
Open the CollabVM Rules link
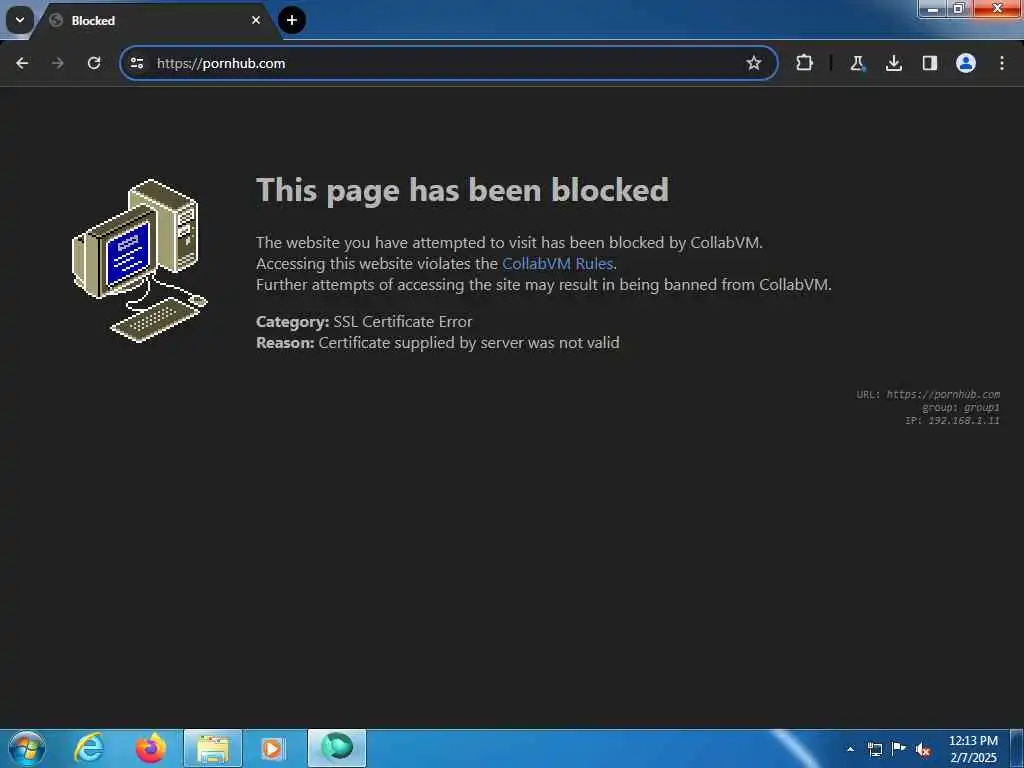[557, 264]
